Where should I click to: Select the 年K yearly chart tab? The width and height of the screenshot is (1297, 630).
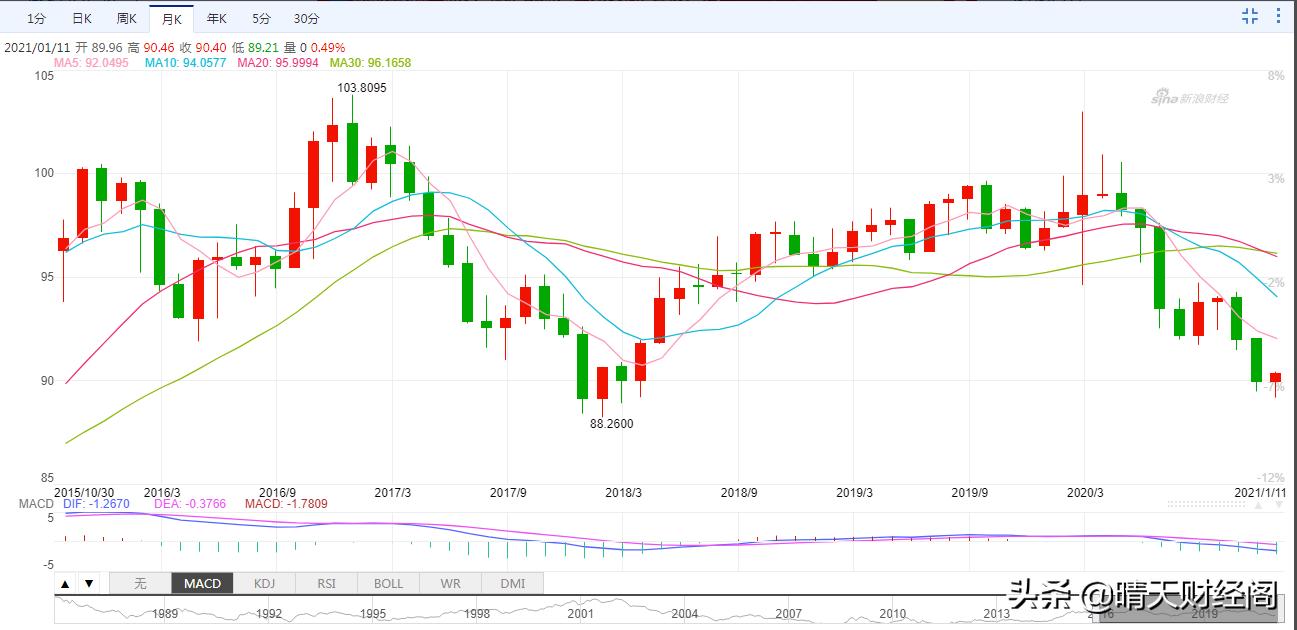[x=216, y=18]
